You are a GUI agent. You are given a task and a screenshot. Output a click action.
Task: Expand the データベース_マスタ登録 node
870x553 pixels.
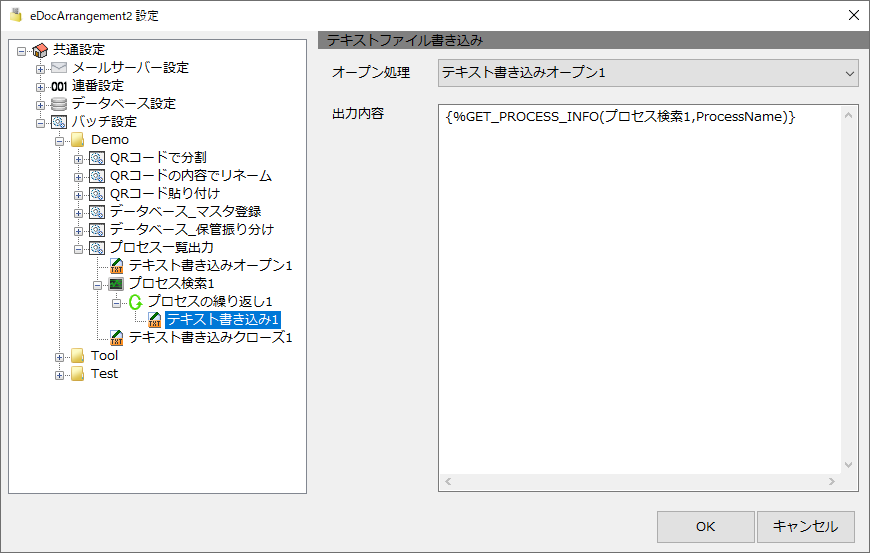[x=78, y=213]
